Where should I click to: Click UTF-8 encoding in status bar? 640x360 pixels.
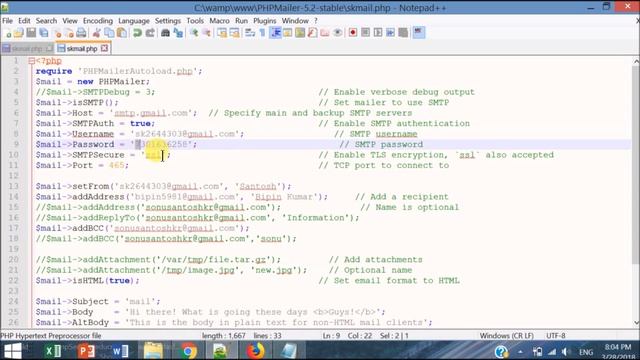tap(556, 336)
